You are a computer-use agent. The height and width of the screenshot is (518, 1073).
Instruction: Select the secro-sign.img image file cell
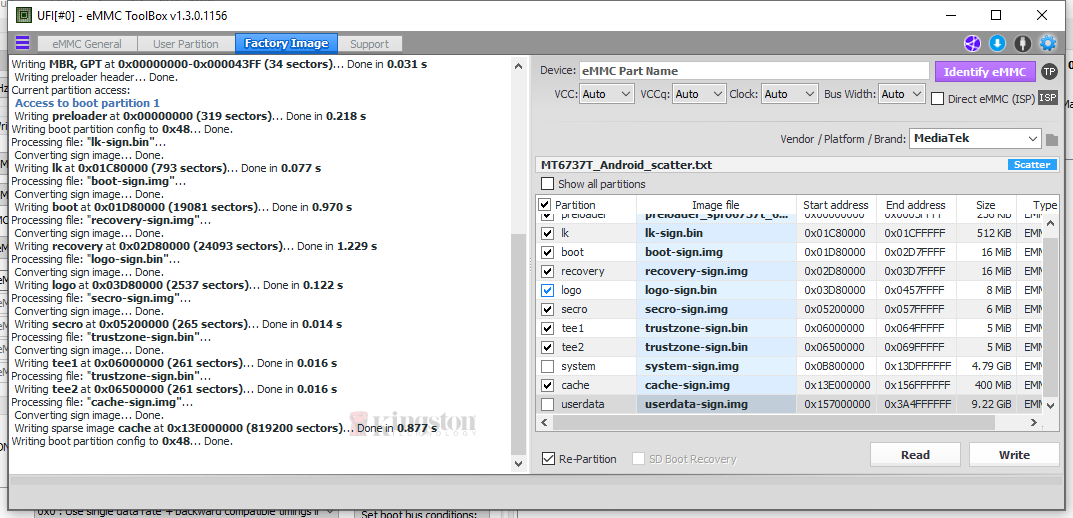[x=716, y=309]
